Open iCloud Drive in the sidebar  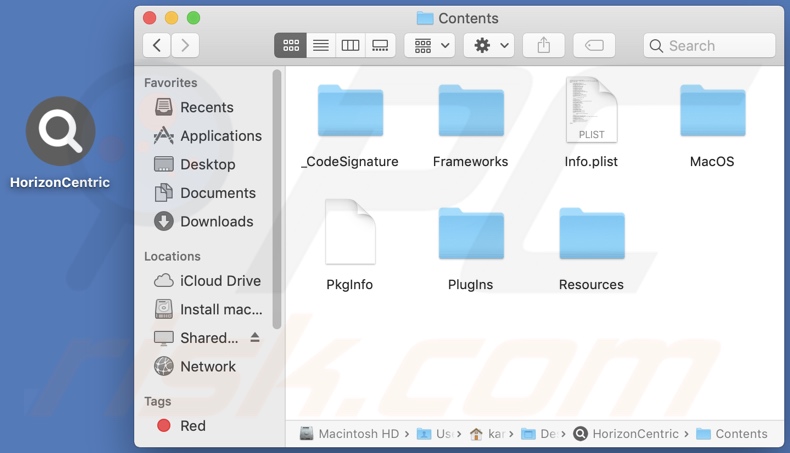coord(208,281)
